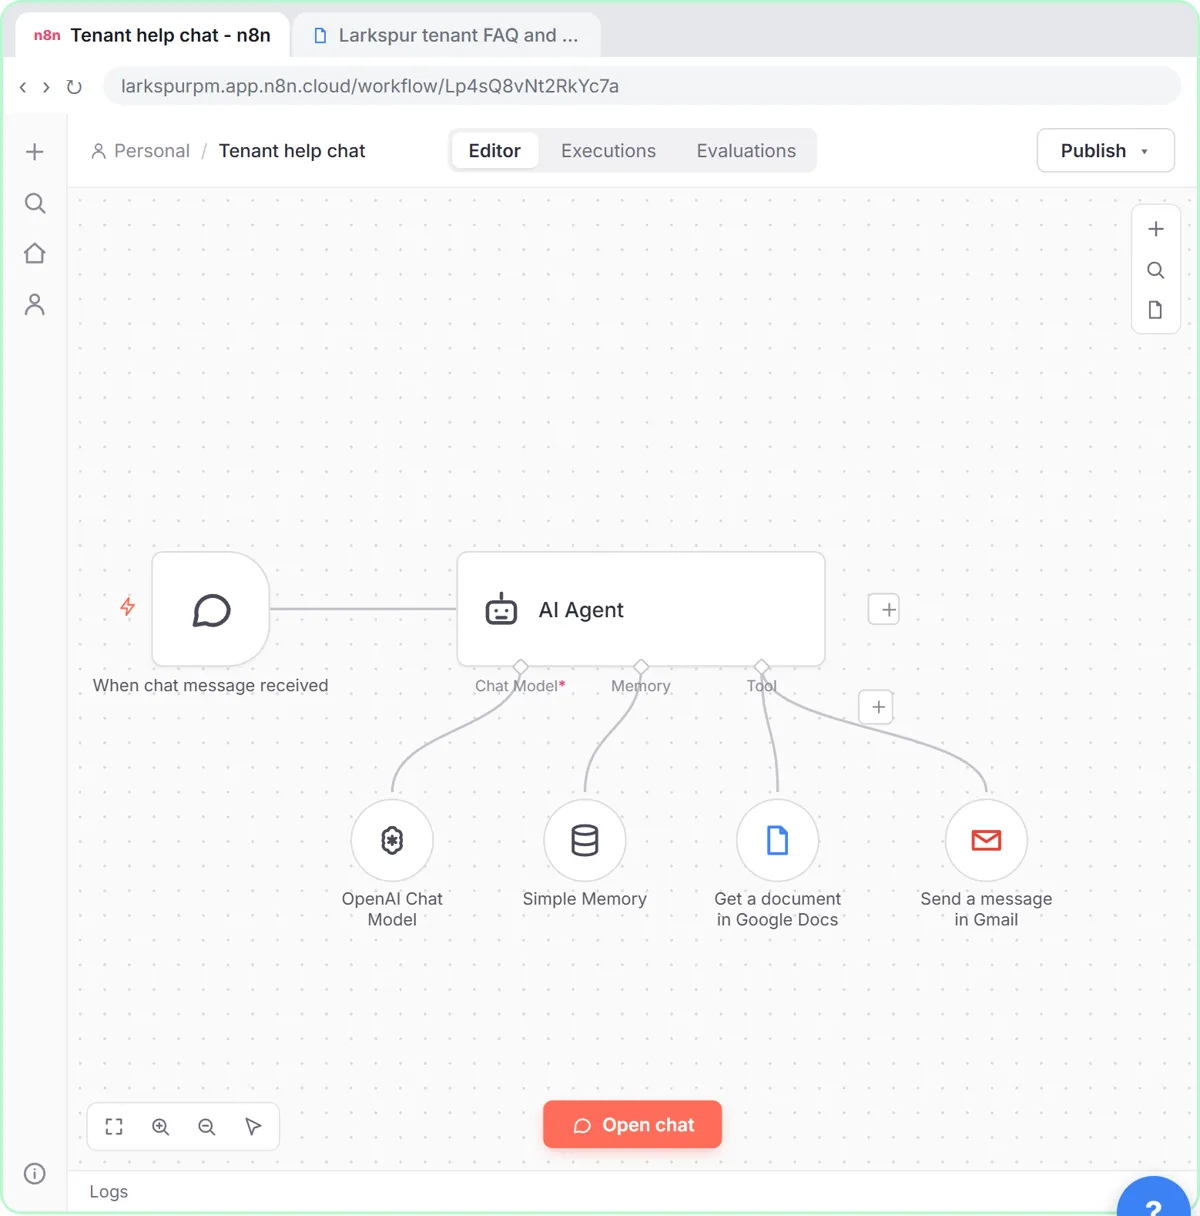Zoom in on the canvas

[160, 1127]
